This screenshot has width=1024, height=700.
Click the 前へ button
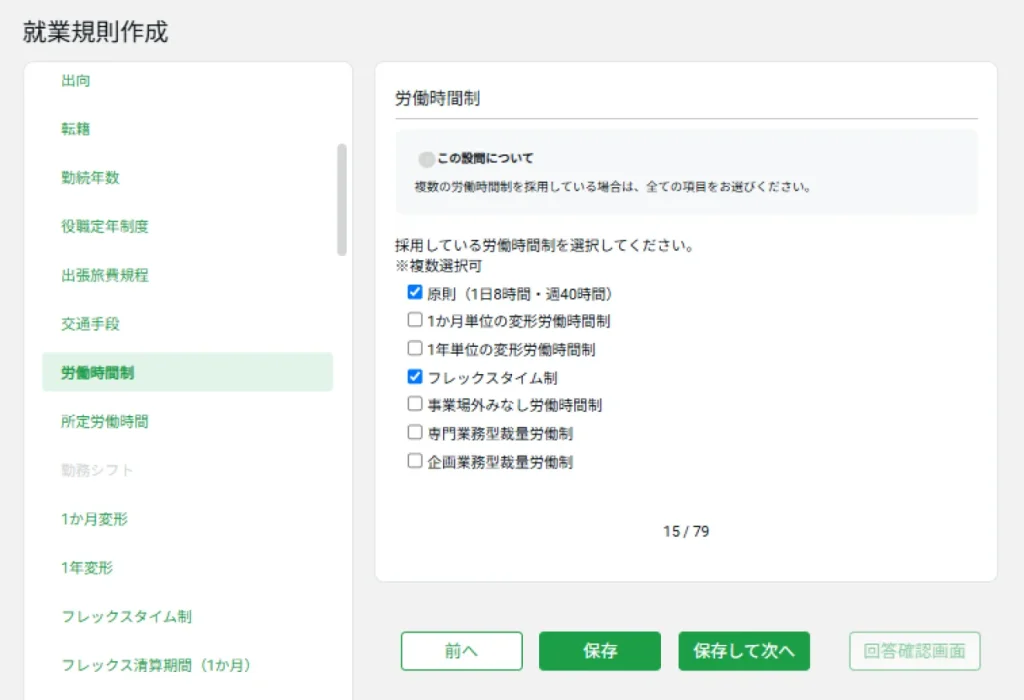tap(461, 651)
